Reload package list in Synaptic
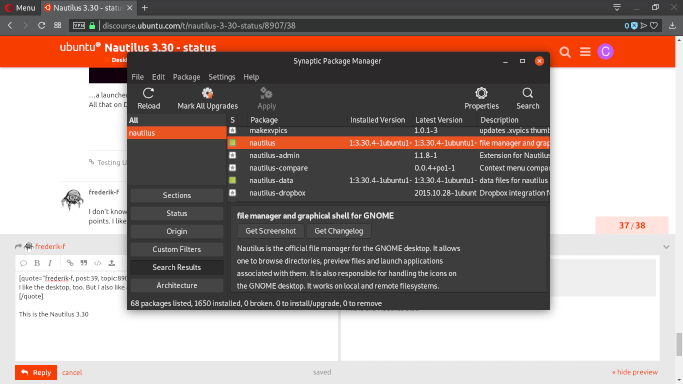Image resolution: width=683 pixels, height=384 pixels. [x=149, y=98]
